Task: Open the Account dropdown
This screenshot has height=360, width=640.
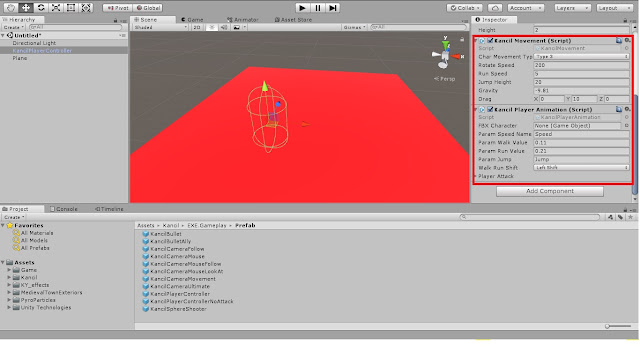Action: pos(526,8)
